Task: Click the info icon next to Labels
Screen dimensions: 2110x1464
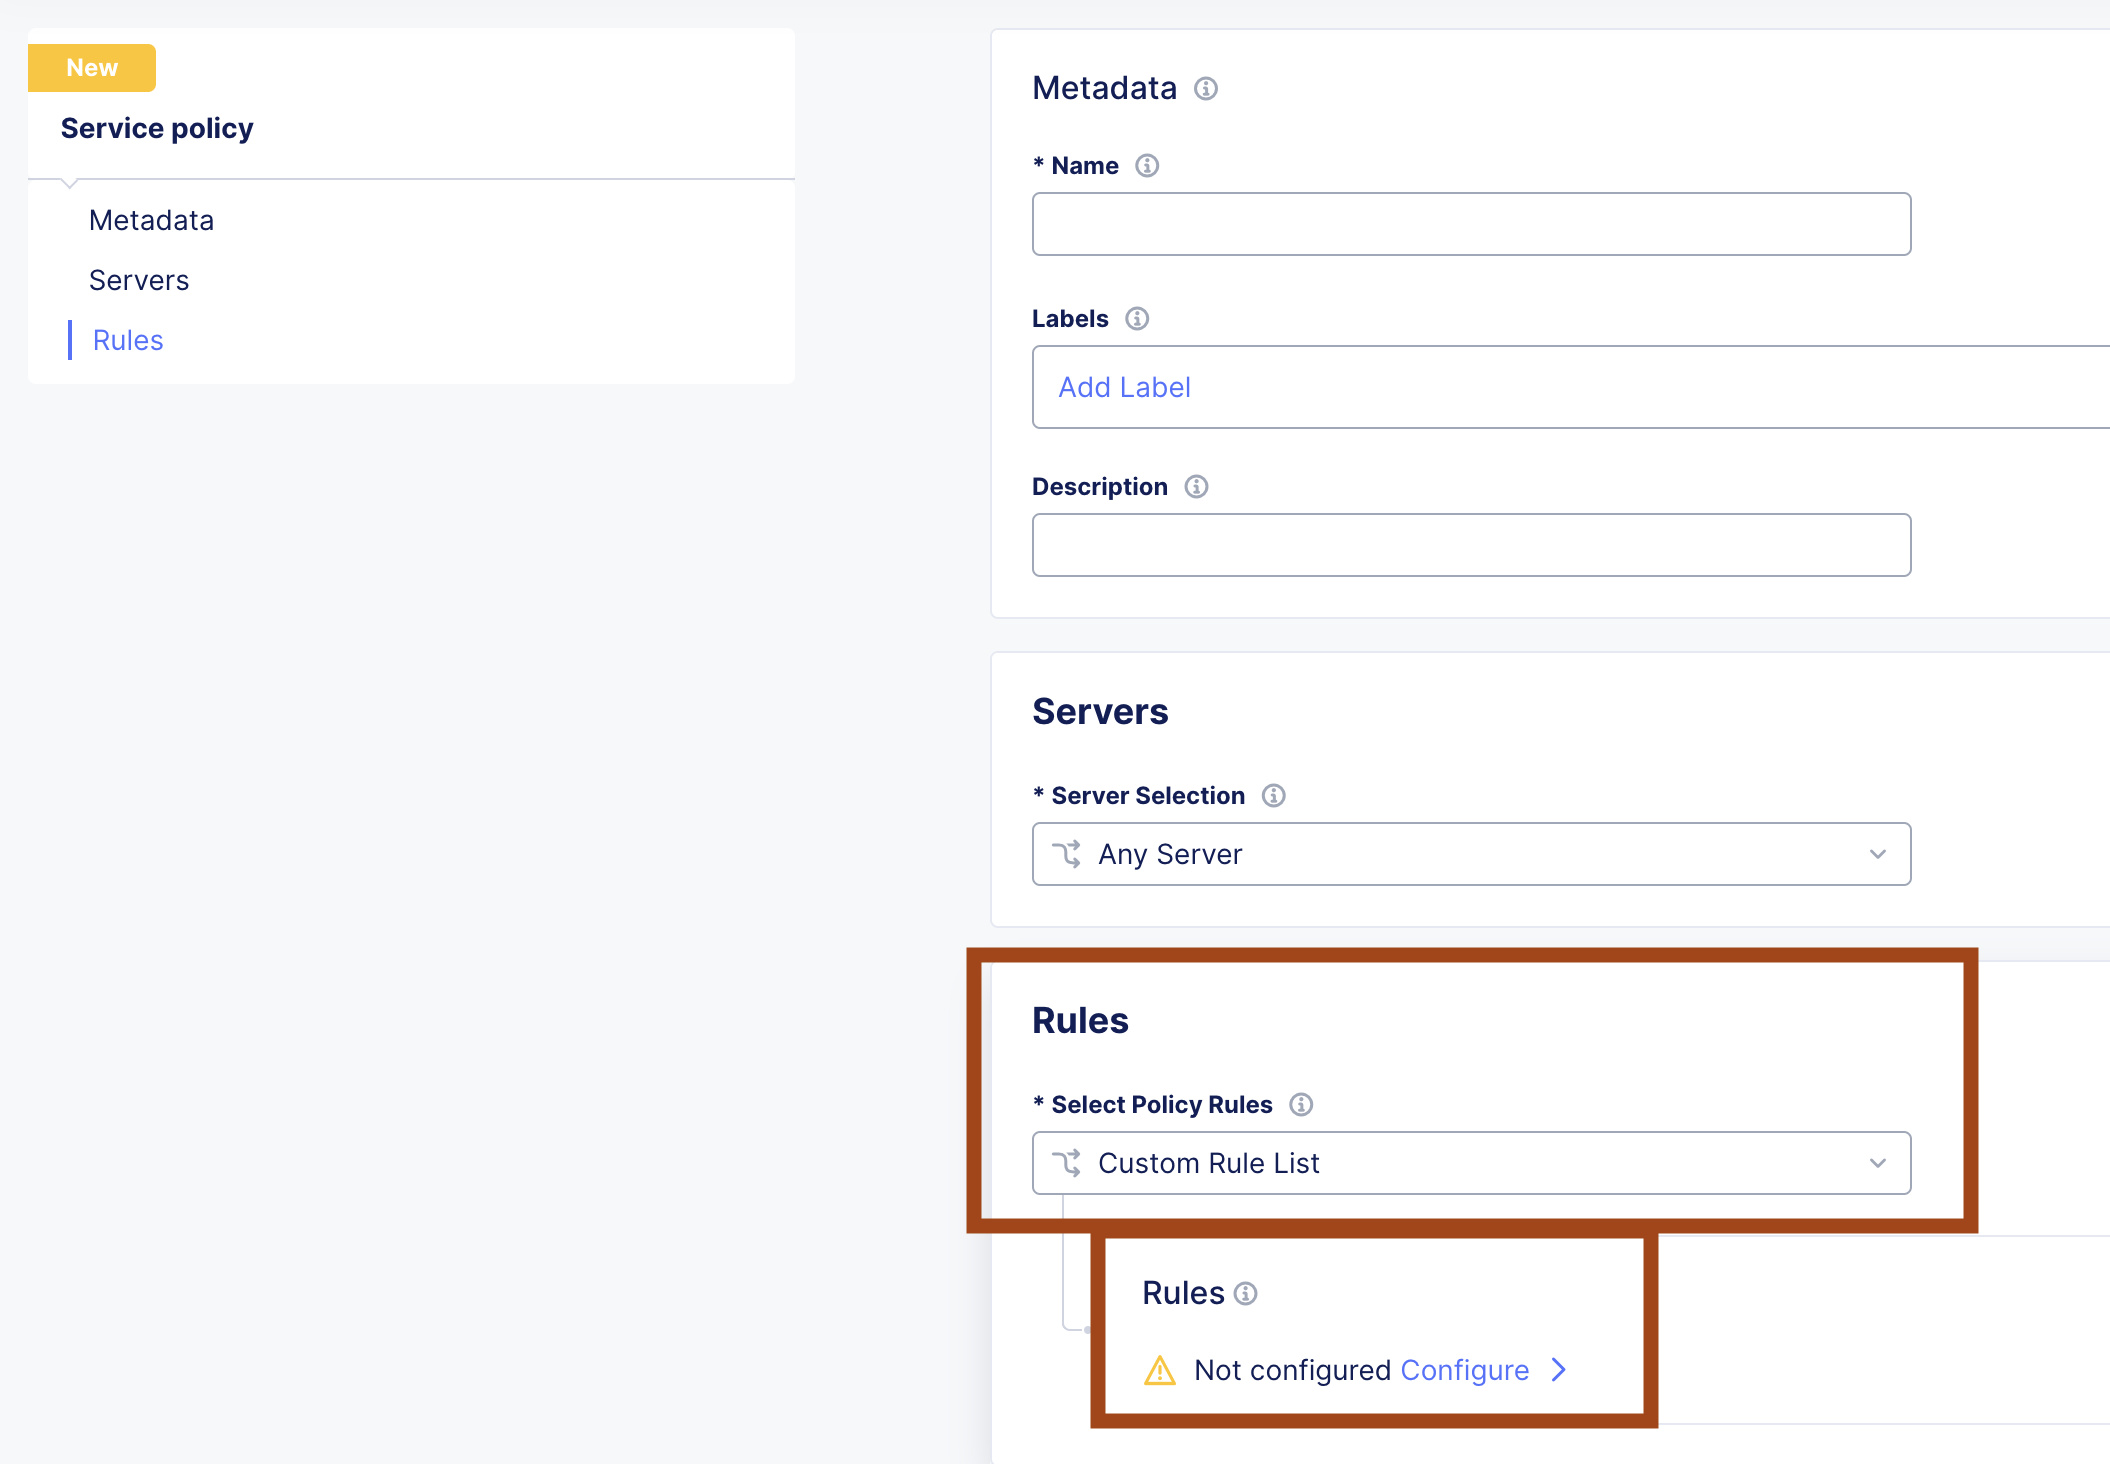Action: [1136, 319]
